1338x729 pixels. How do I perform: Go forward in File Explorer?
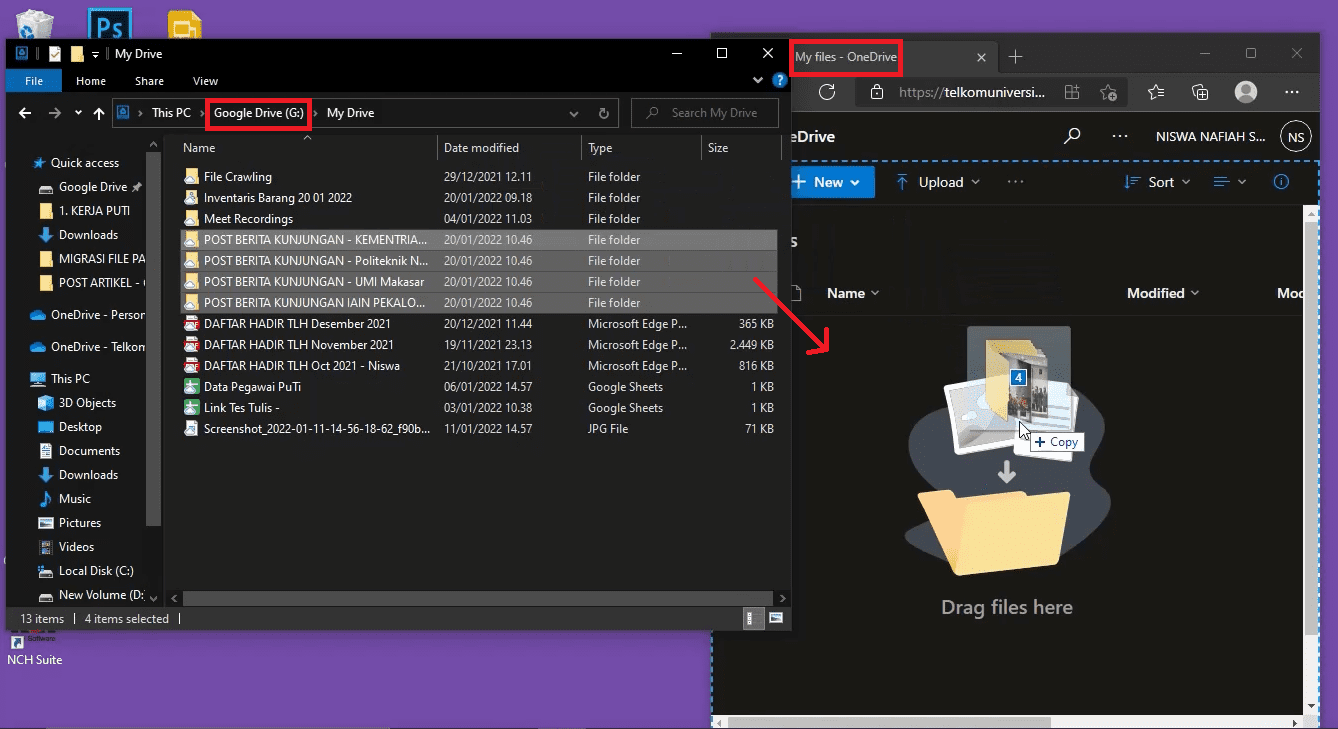[55, 113]
